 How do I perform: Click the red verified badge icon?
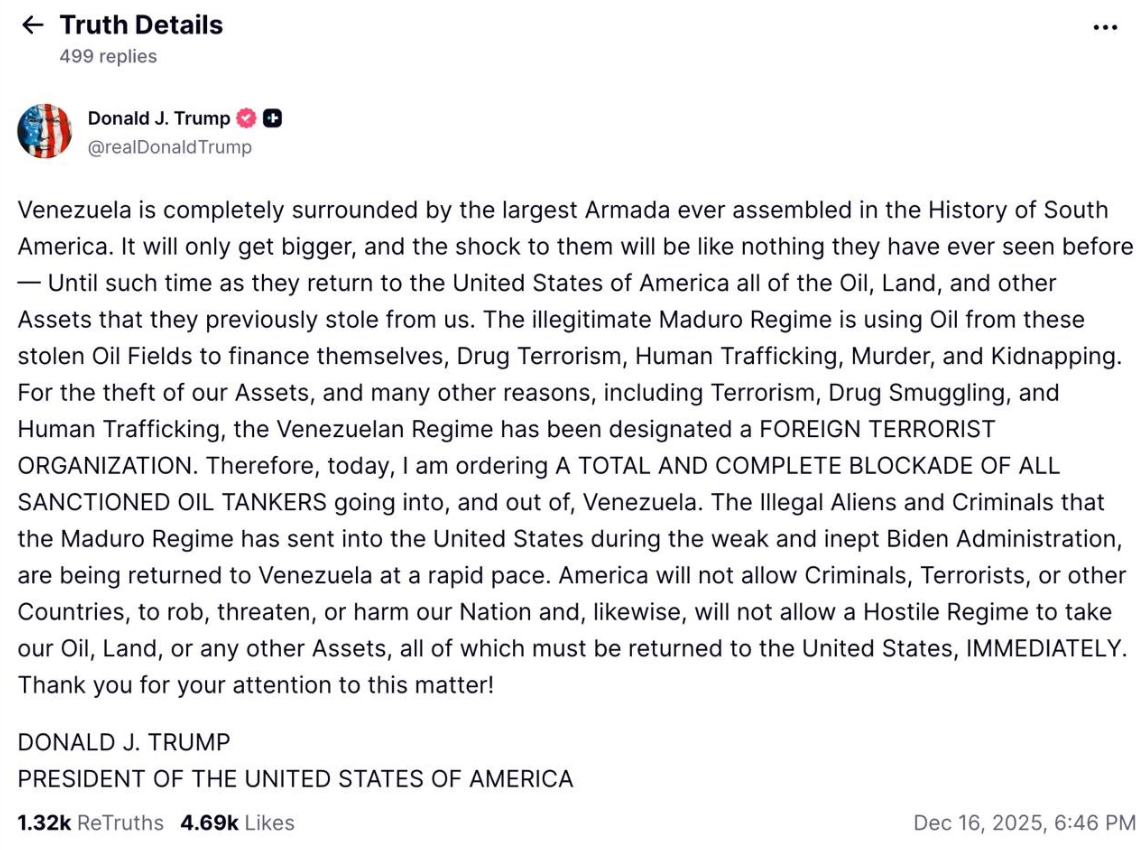[x=246, y=119]
